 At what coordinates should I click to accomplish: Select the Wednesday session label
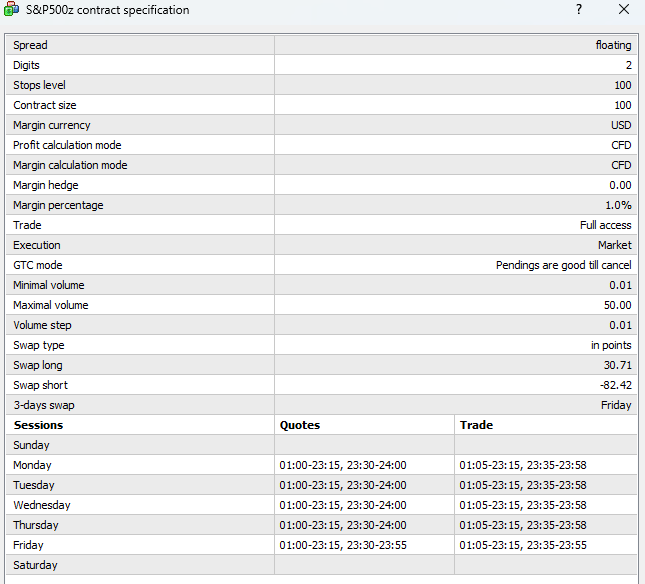coord(42,505)
